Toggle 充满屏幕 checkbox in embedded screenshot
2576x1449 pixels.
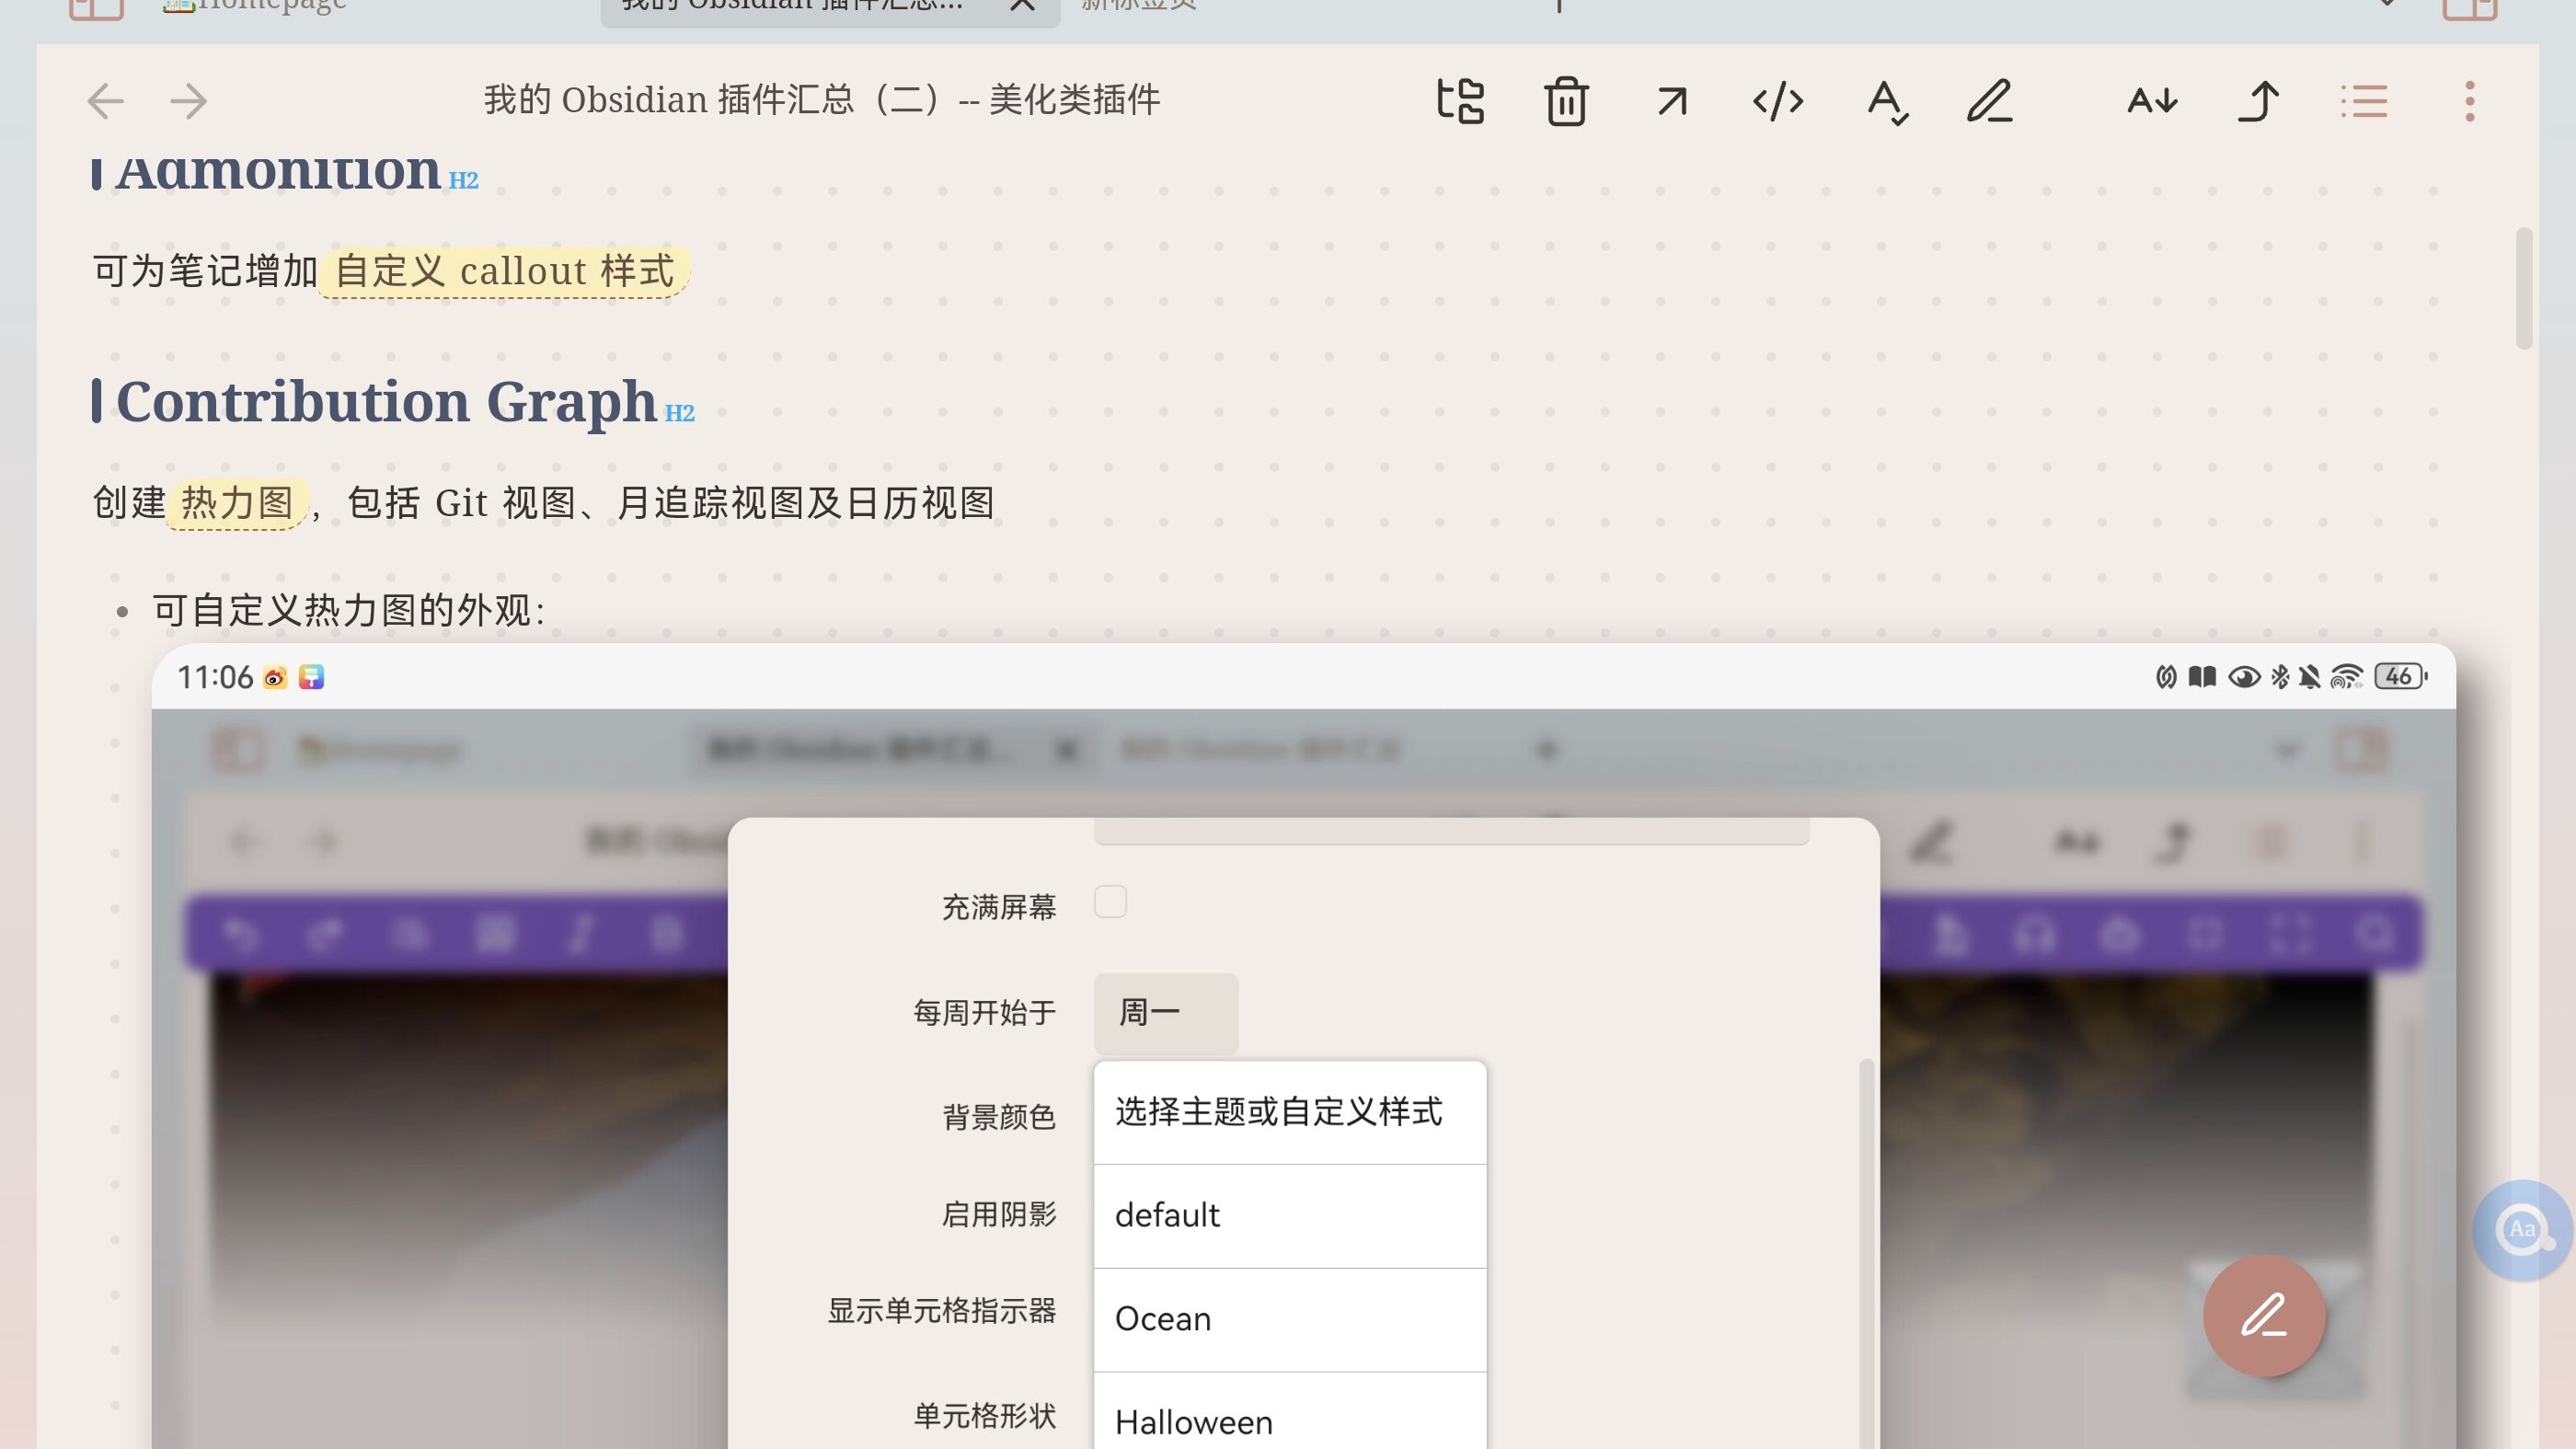point(1110,902)
